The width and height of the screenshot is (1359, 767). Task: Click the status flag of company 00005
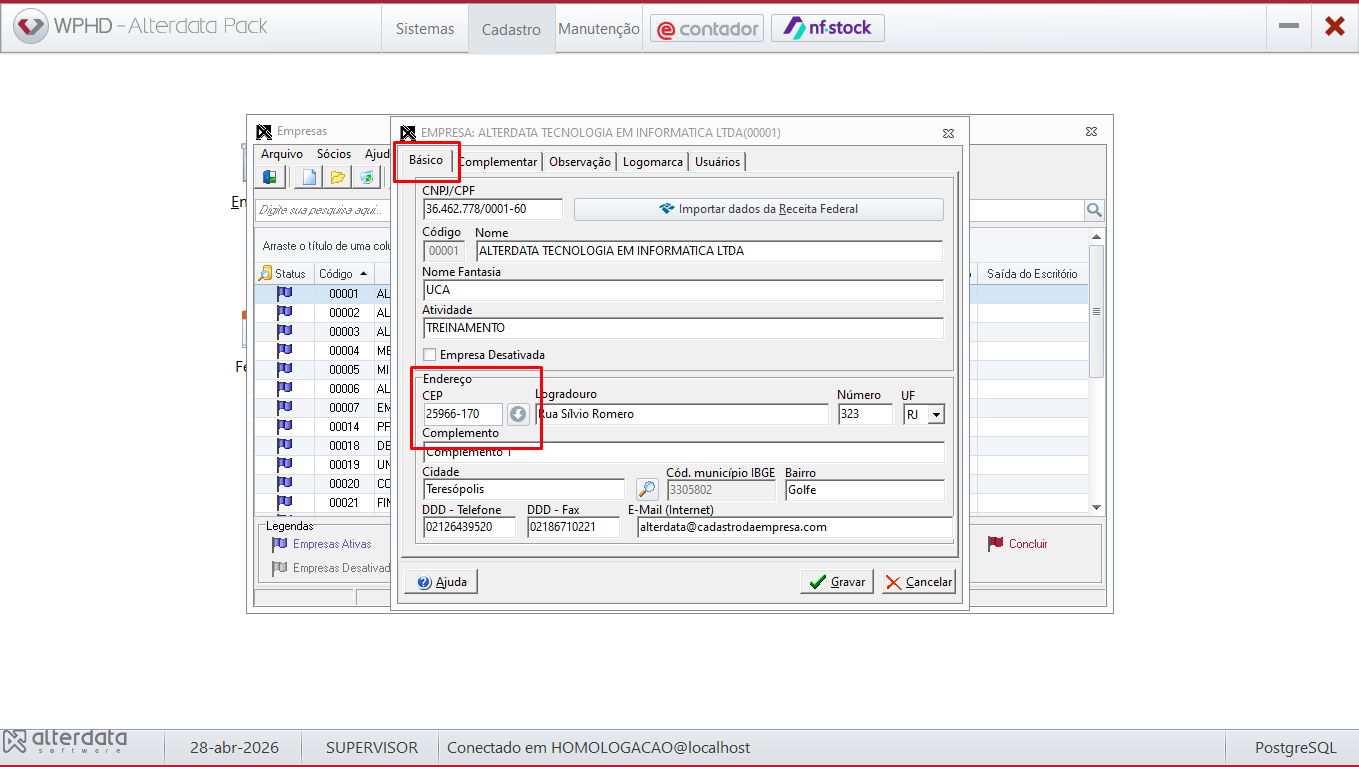(x=285, y=370)
